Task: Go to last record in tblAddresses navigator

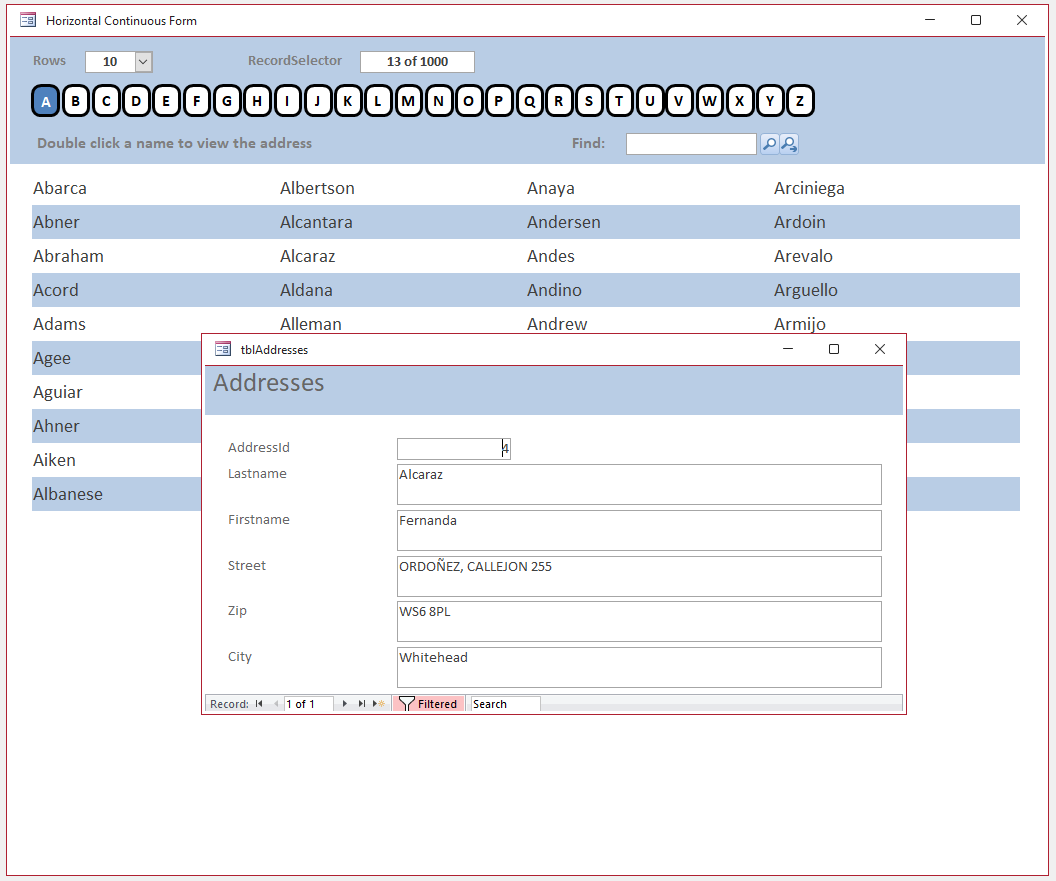Action: 362,704
